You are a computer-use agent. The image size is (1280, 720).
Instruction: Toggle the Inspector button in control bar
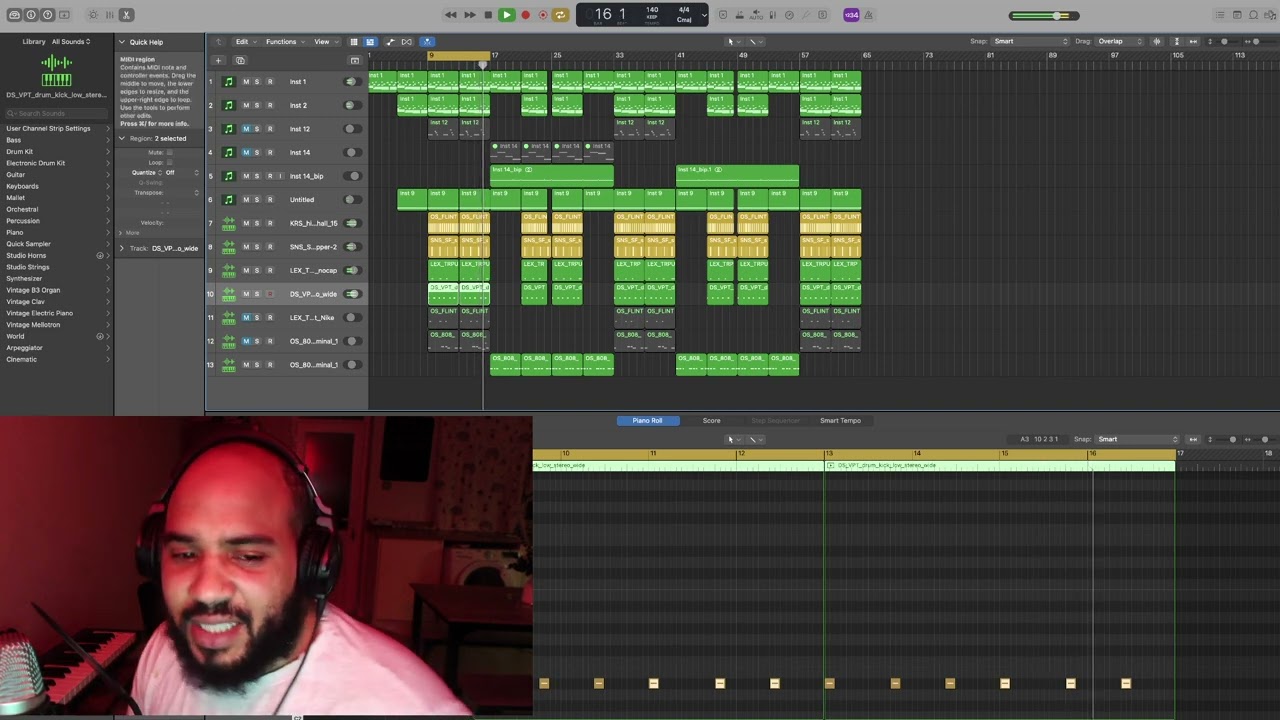pos(31,15)
